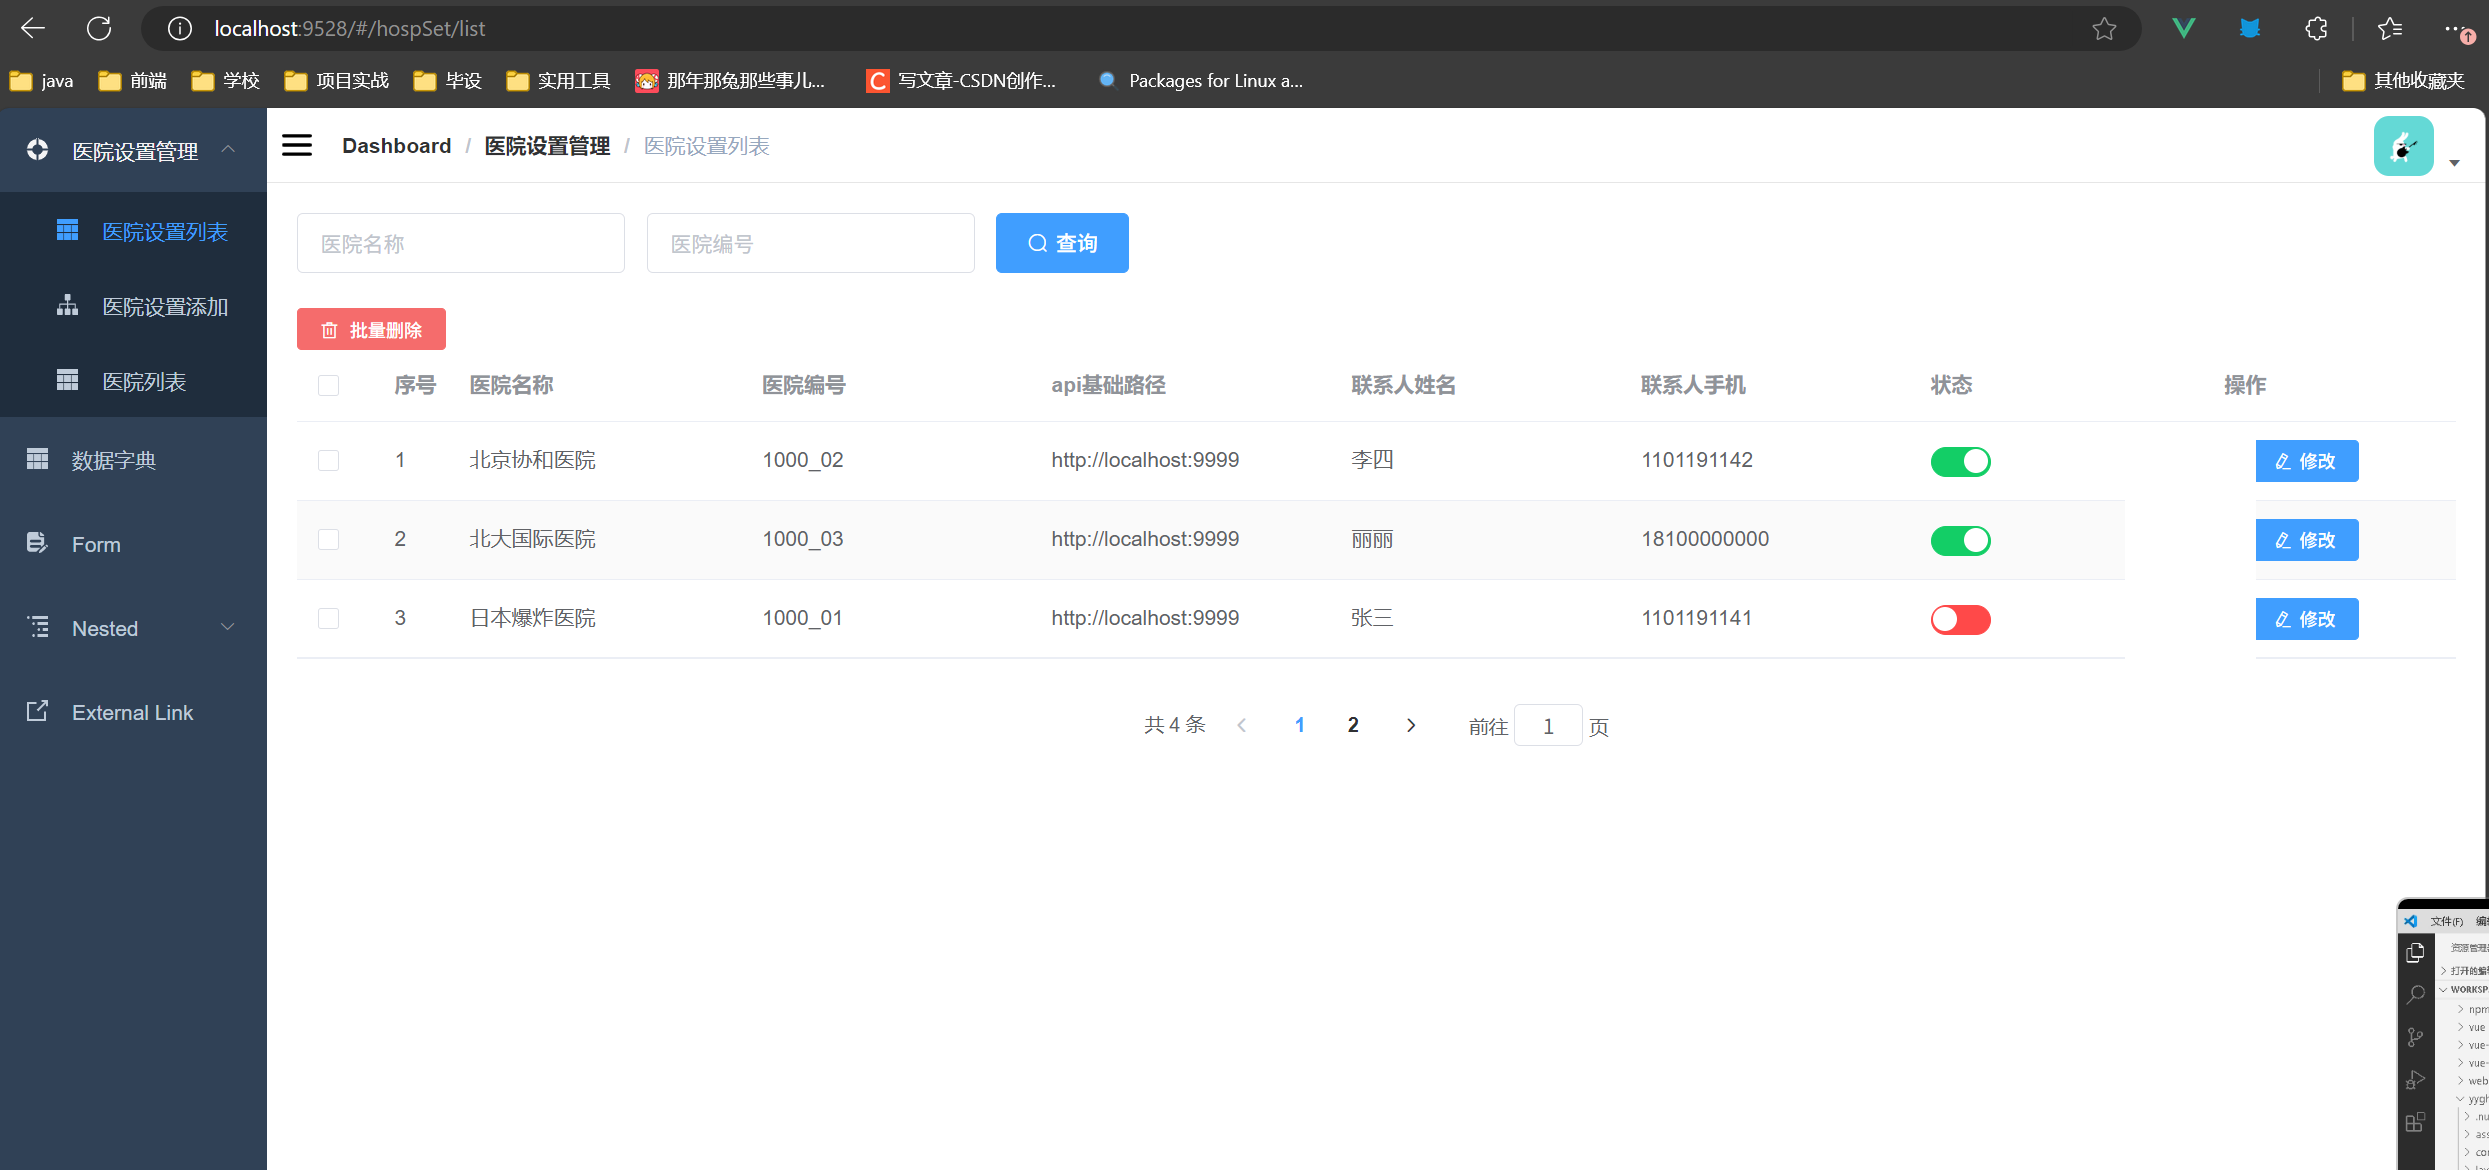
Task: Collapse the 医院设置管理 sidebar menu
Action: coord(134,151)
